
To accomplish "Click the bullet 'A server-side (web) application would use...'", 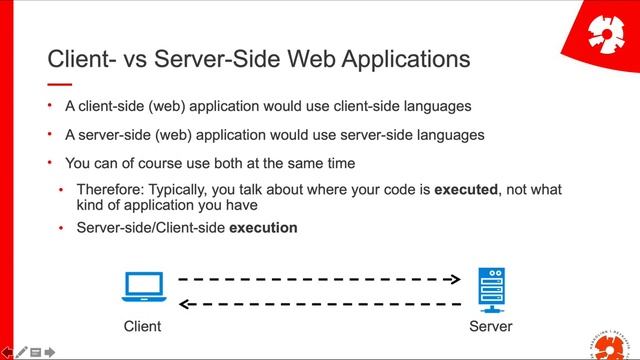I will pyautogui.click(x=275, y=135).
